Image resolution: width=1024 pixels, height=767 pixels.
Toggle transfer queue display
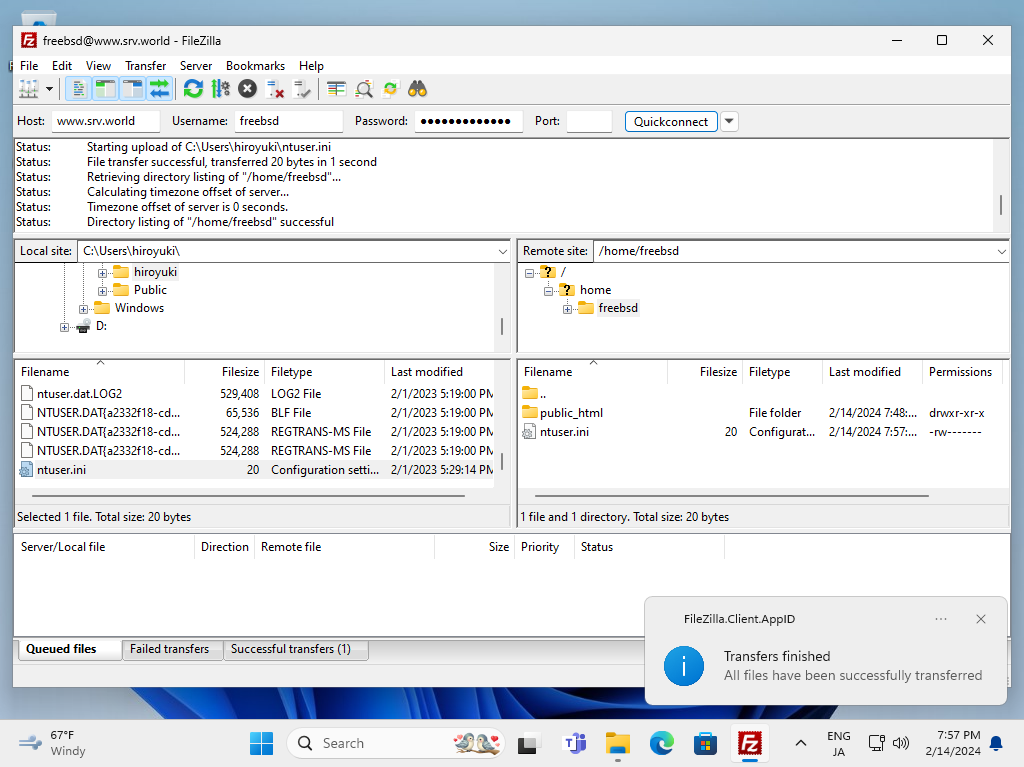point(159,89)
